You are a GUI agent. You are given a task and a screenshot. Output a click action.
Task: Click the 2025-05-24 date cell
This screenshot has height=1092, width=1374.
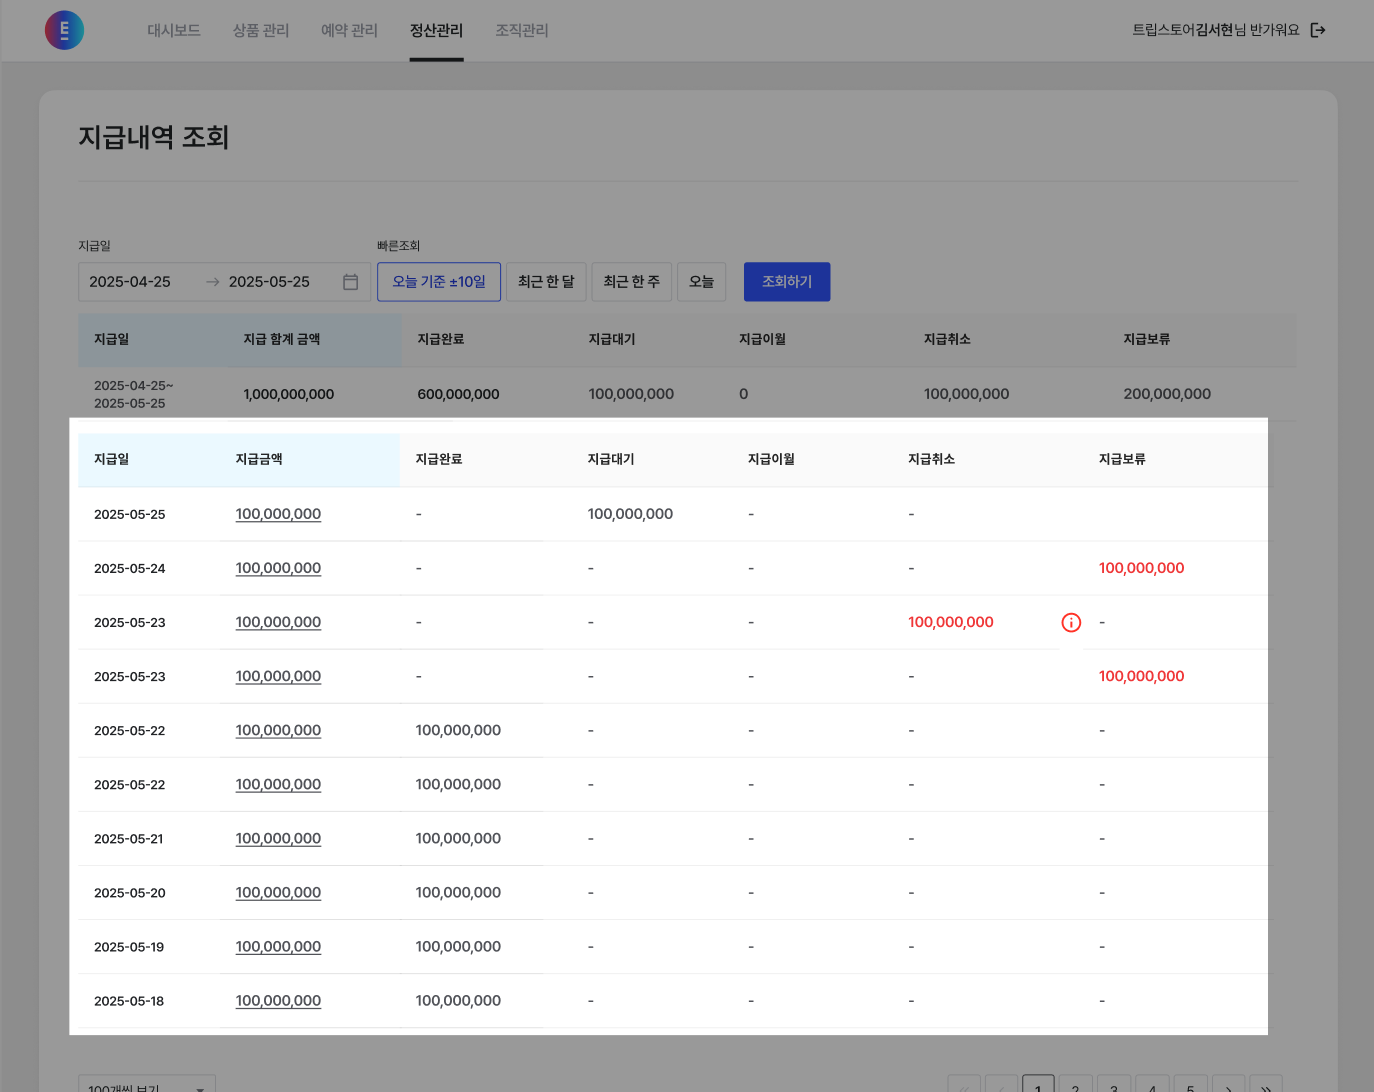[x=130, y=568]
